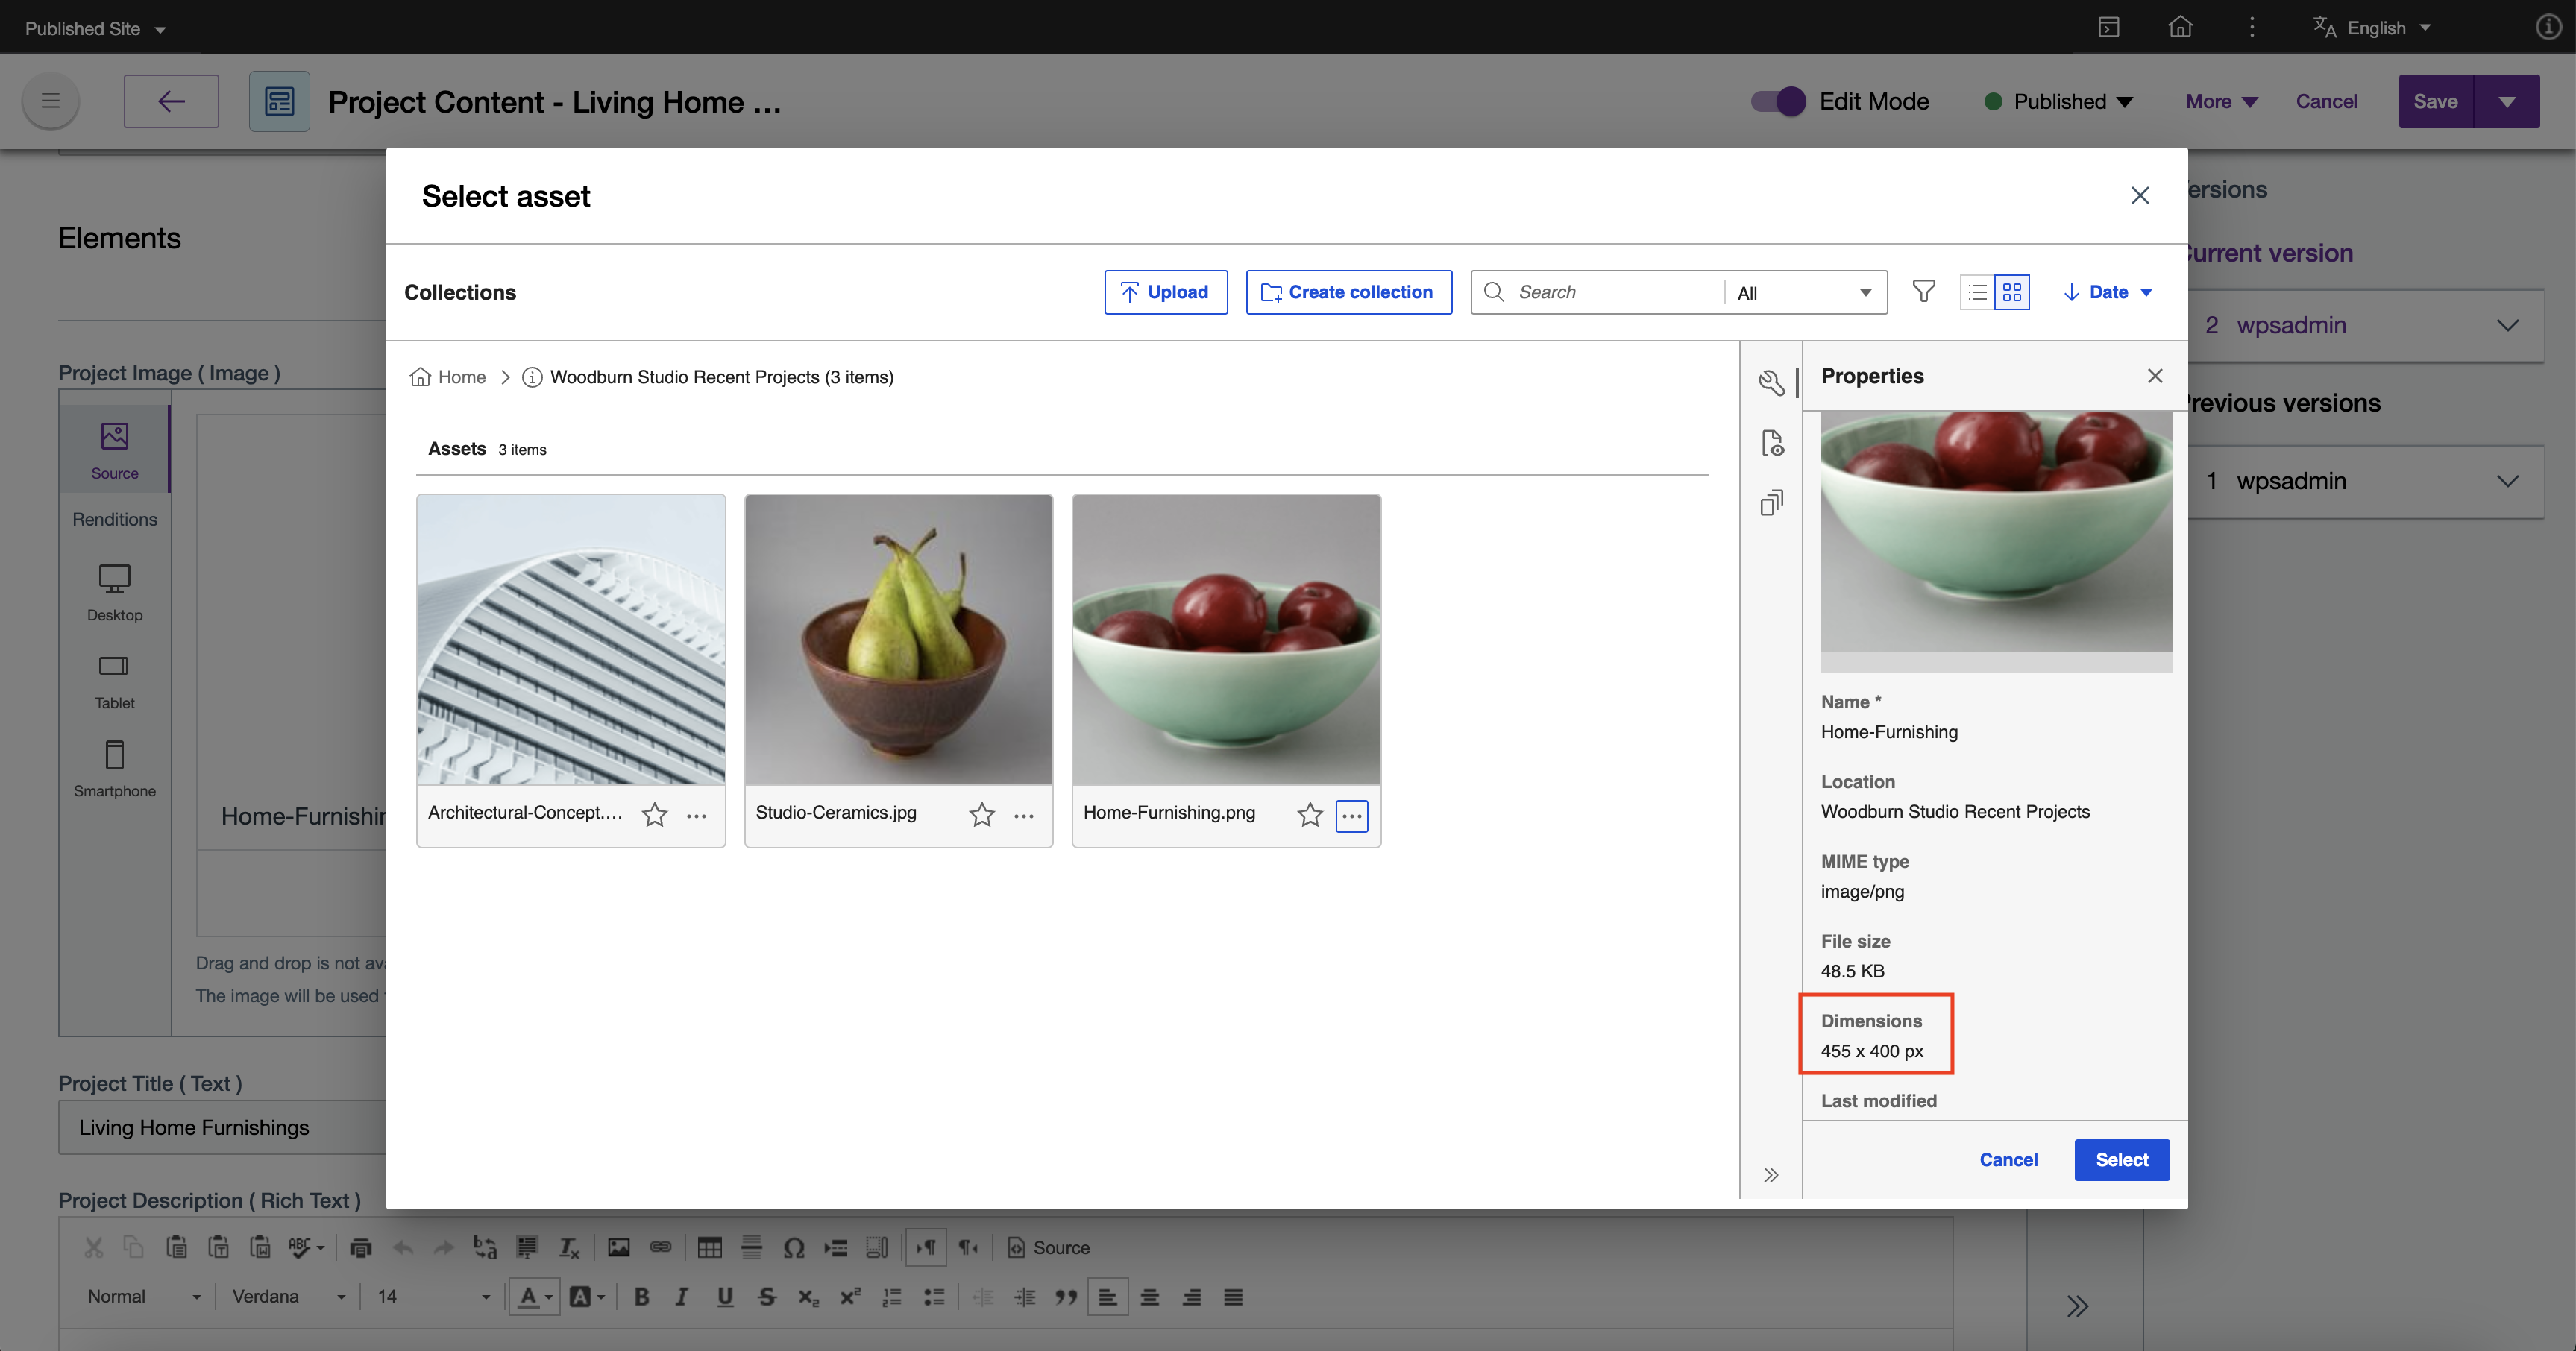
Task: Open more options for Home-Furnishing.png
Action: pos(1351,815)
